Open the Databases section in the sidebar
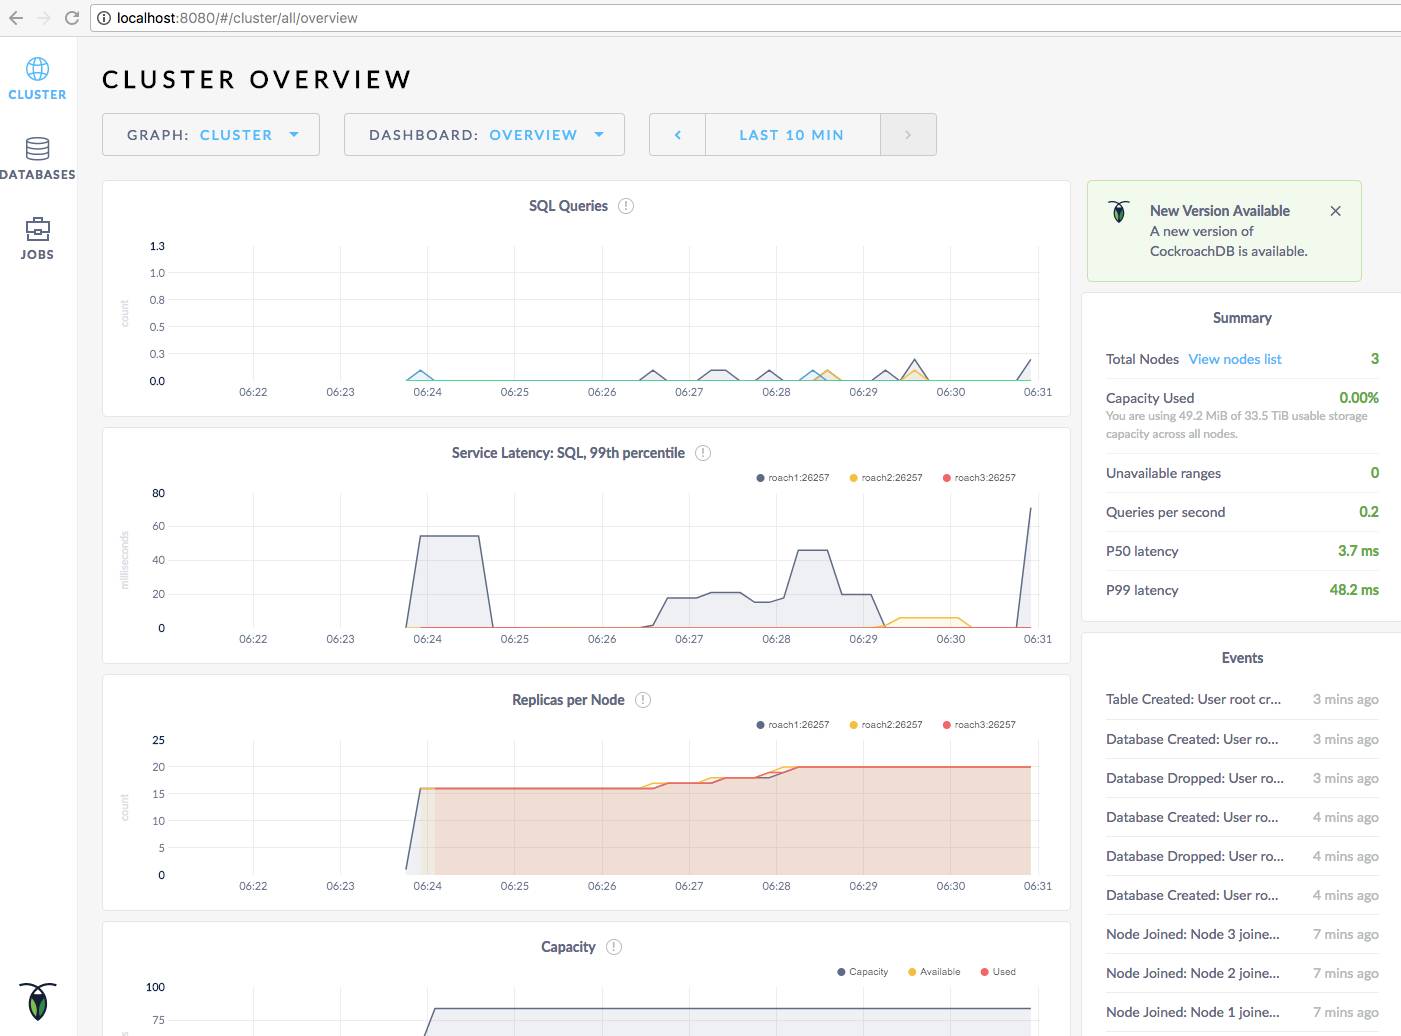Screen dimensions: 1401x1036 [38, 159]
